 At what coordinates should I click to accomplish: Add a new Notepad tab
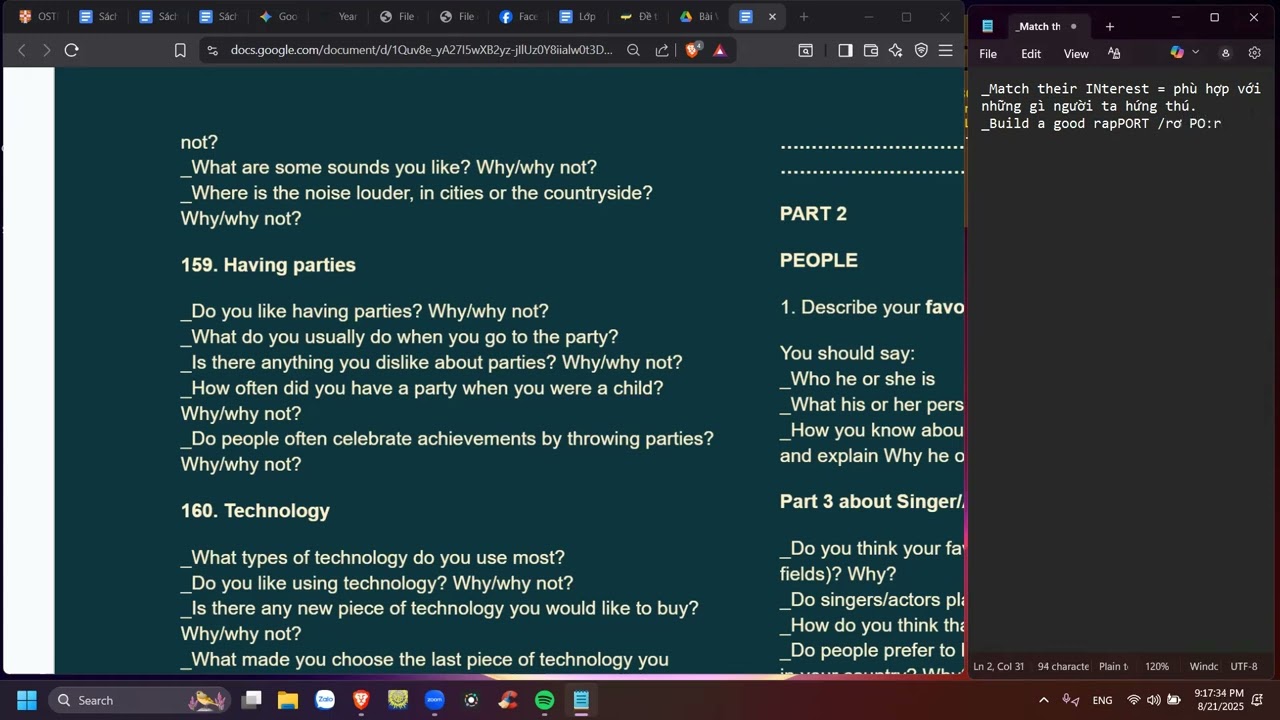tap(1109, 27)
